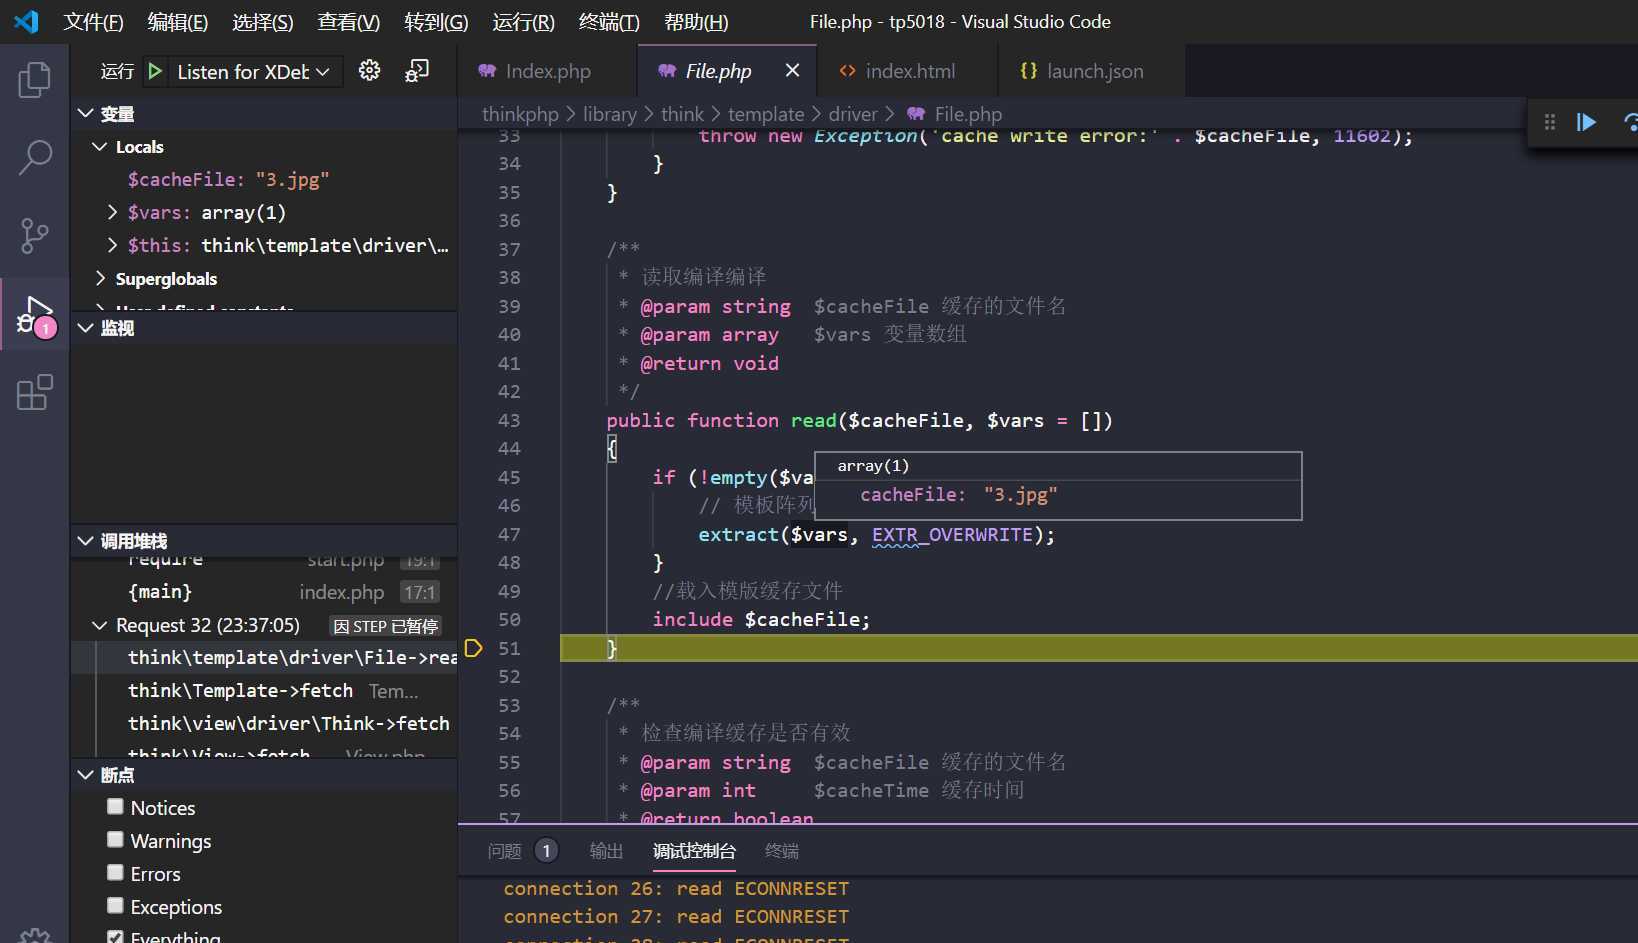Viewport: 1638px width, 943px height.
Task: Collapse the Request 32 thread
Action: 99,625
